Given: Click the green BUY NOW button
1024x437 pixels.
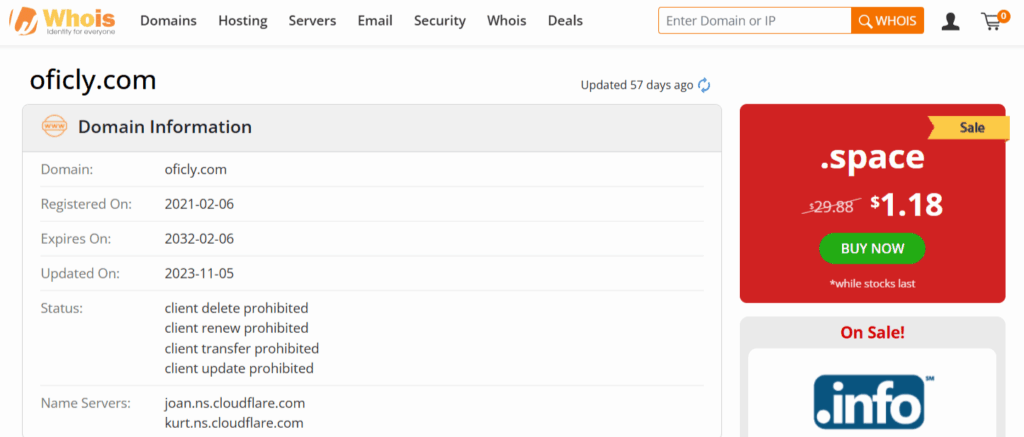Looking at the screenshot, I should pyautogui.click(x=872, y=249).
